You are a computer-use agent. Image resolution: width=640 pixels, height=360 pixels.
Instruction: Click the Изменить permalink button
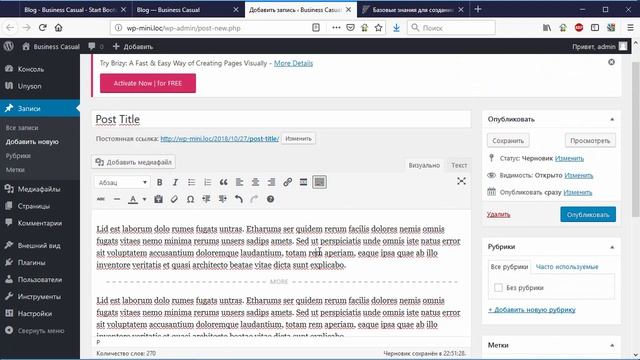pos(298,138)
